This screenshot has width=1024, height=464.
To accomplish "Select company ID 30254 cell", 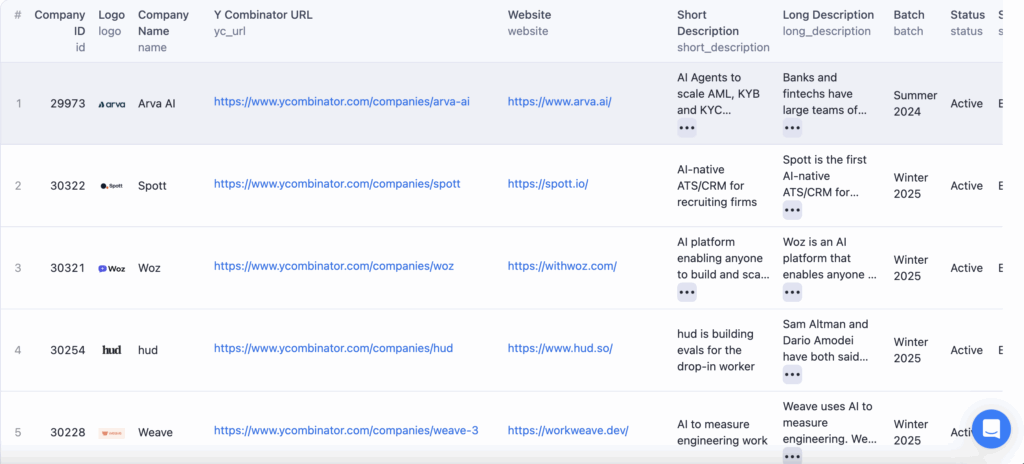I will (x=68, y=350).
